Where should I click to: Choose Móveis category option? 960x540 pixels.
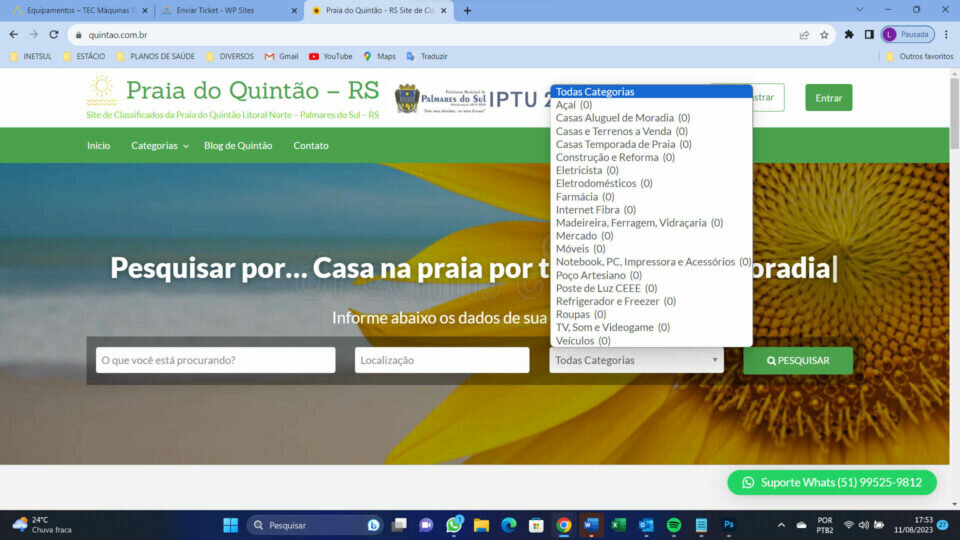click(x=651, y=249)
